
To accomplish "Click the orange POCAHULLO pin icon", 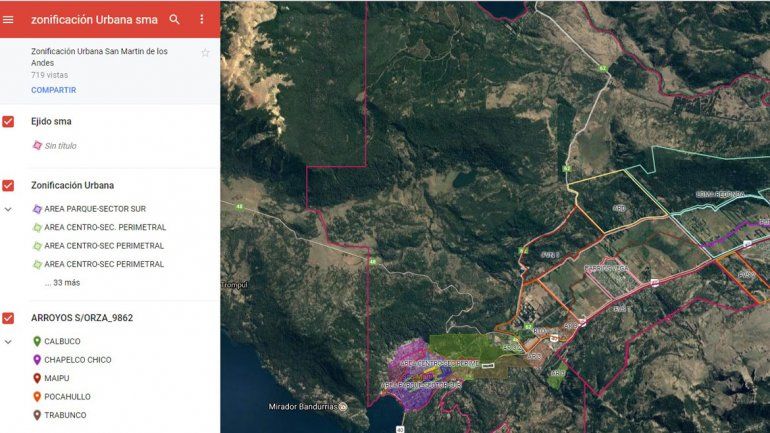I will (x=37, y=397).
